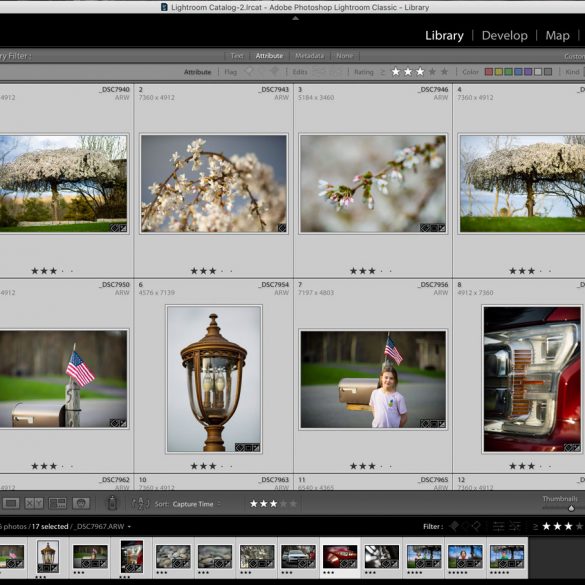Toggle filmstrip flagged filter icon
The height and width of the screenshot is (585, 585).
pos(454,526)
